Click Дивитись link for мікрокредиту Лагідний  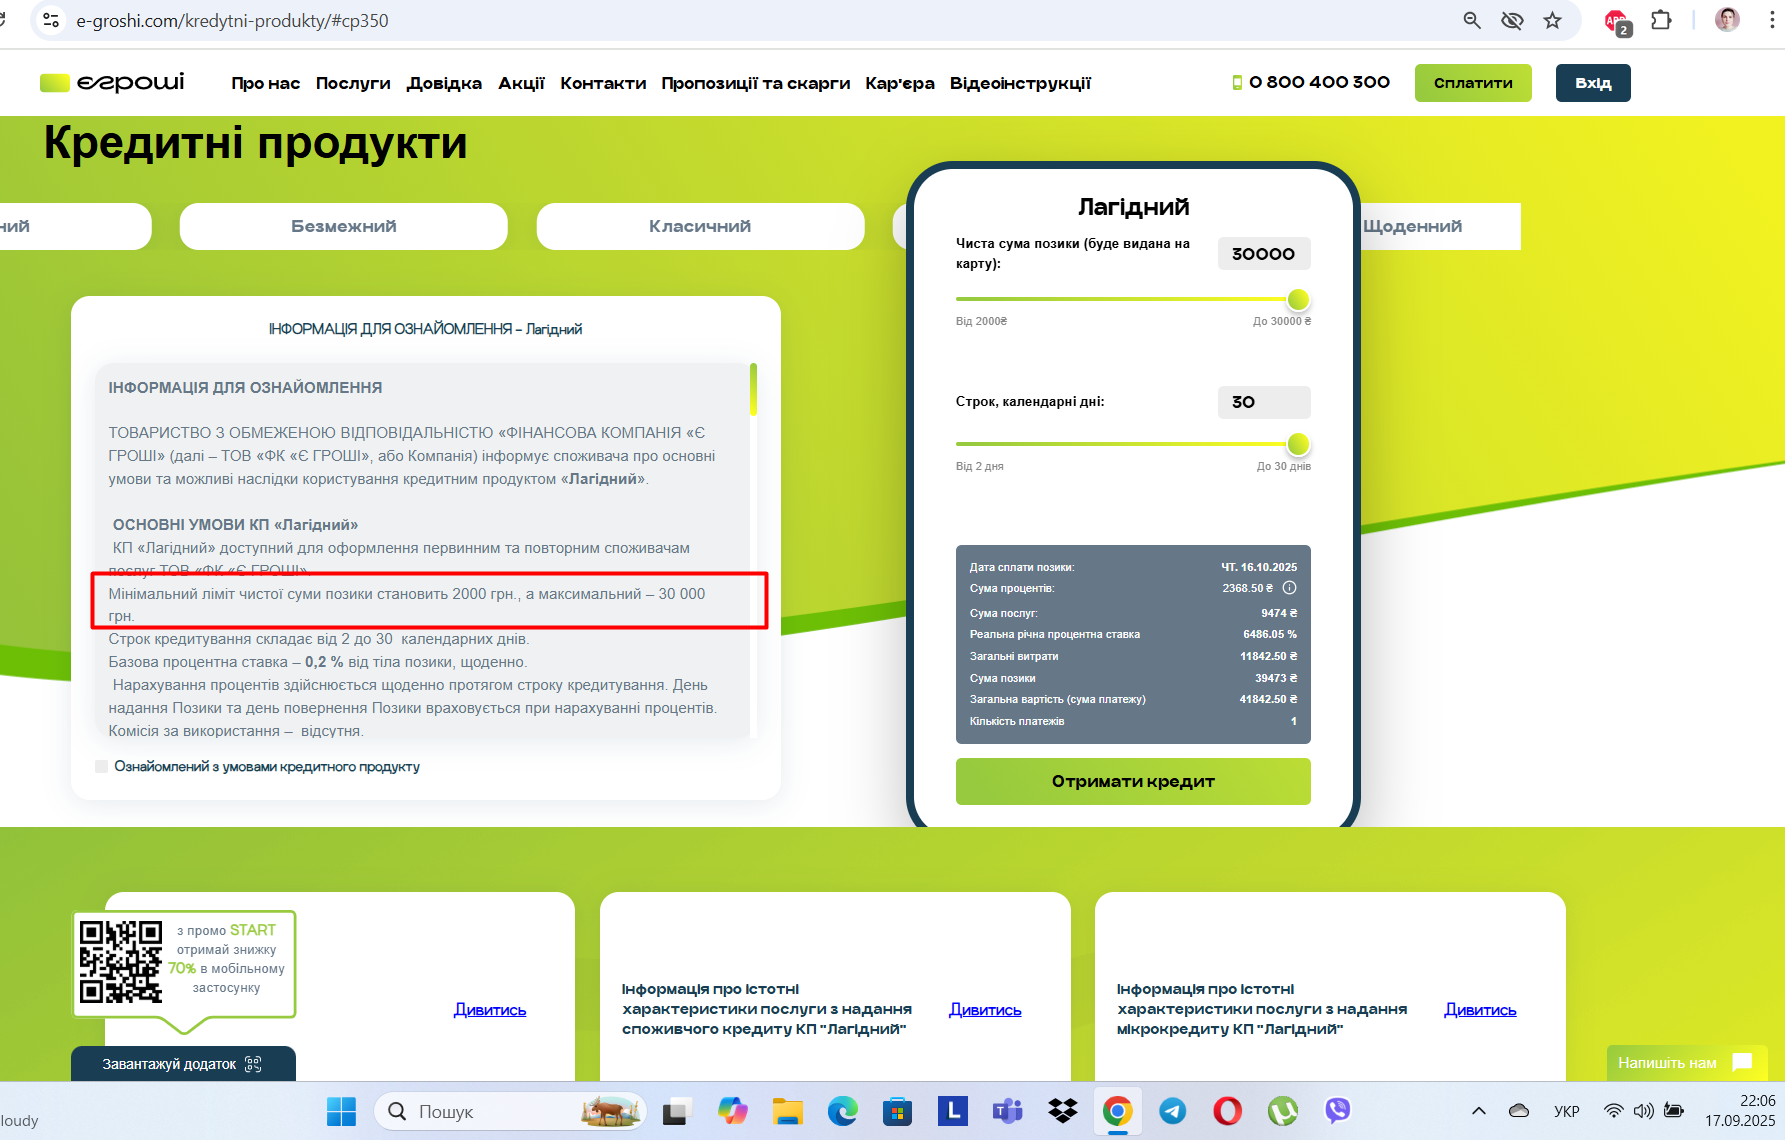[x=1480, y=1010]
